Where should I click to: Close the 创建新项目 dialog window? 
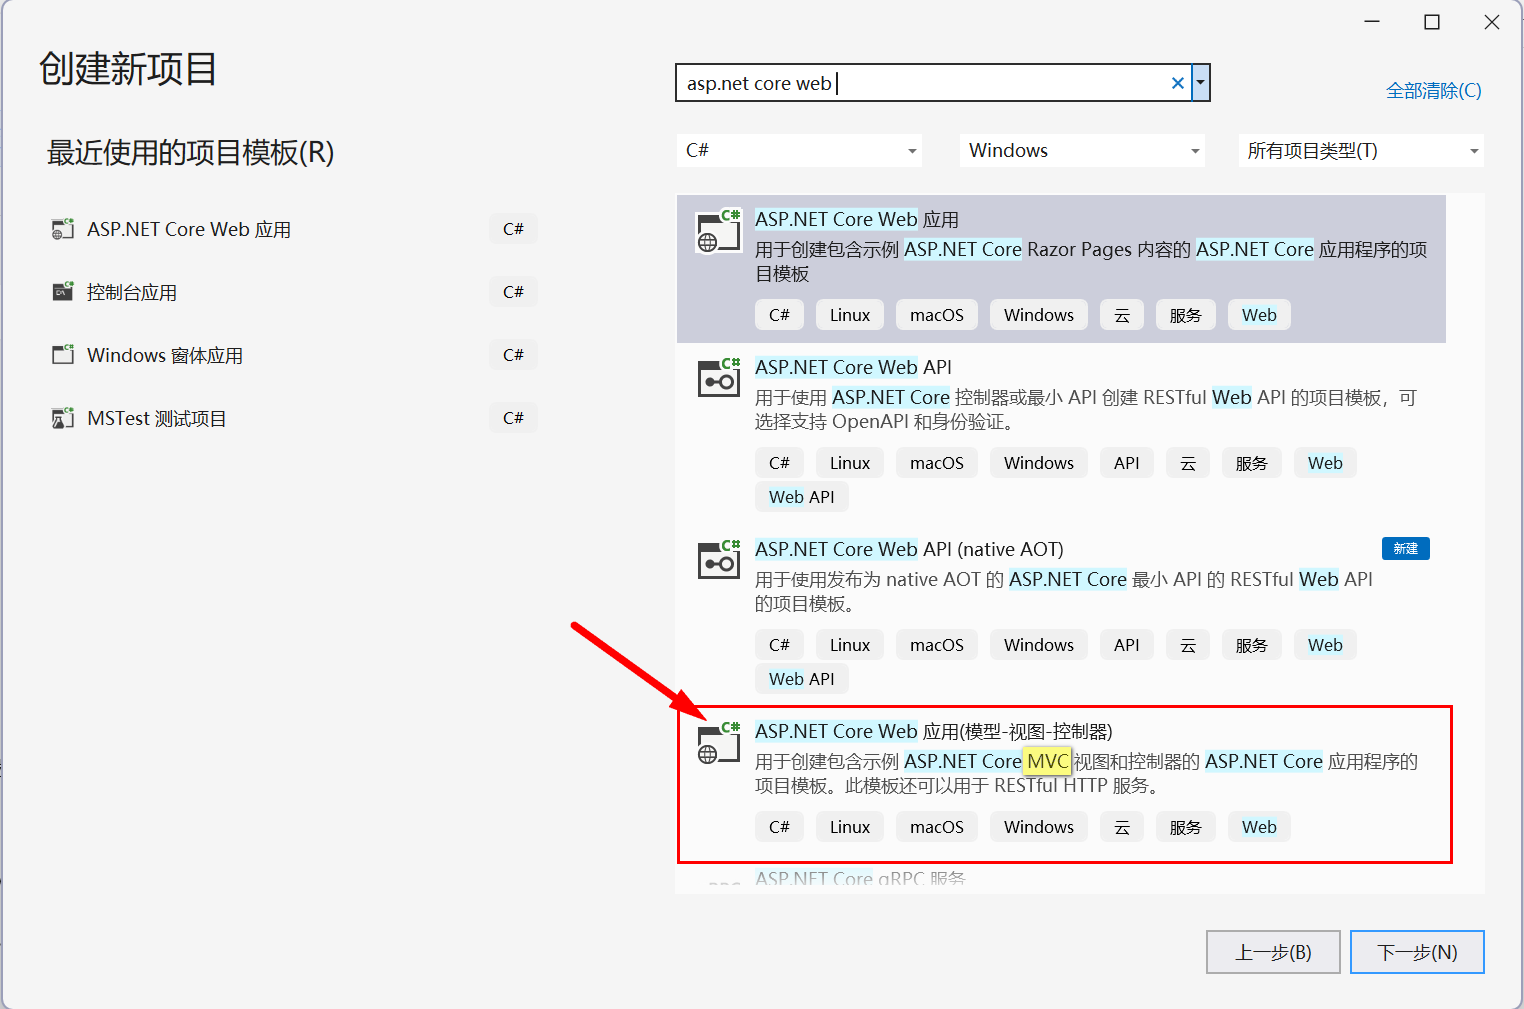(1492, 22)
